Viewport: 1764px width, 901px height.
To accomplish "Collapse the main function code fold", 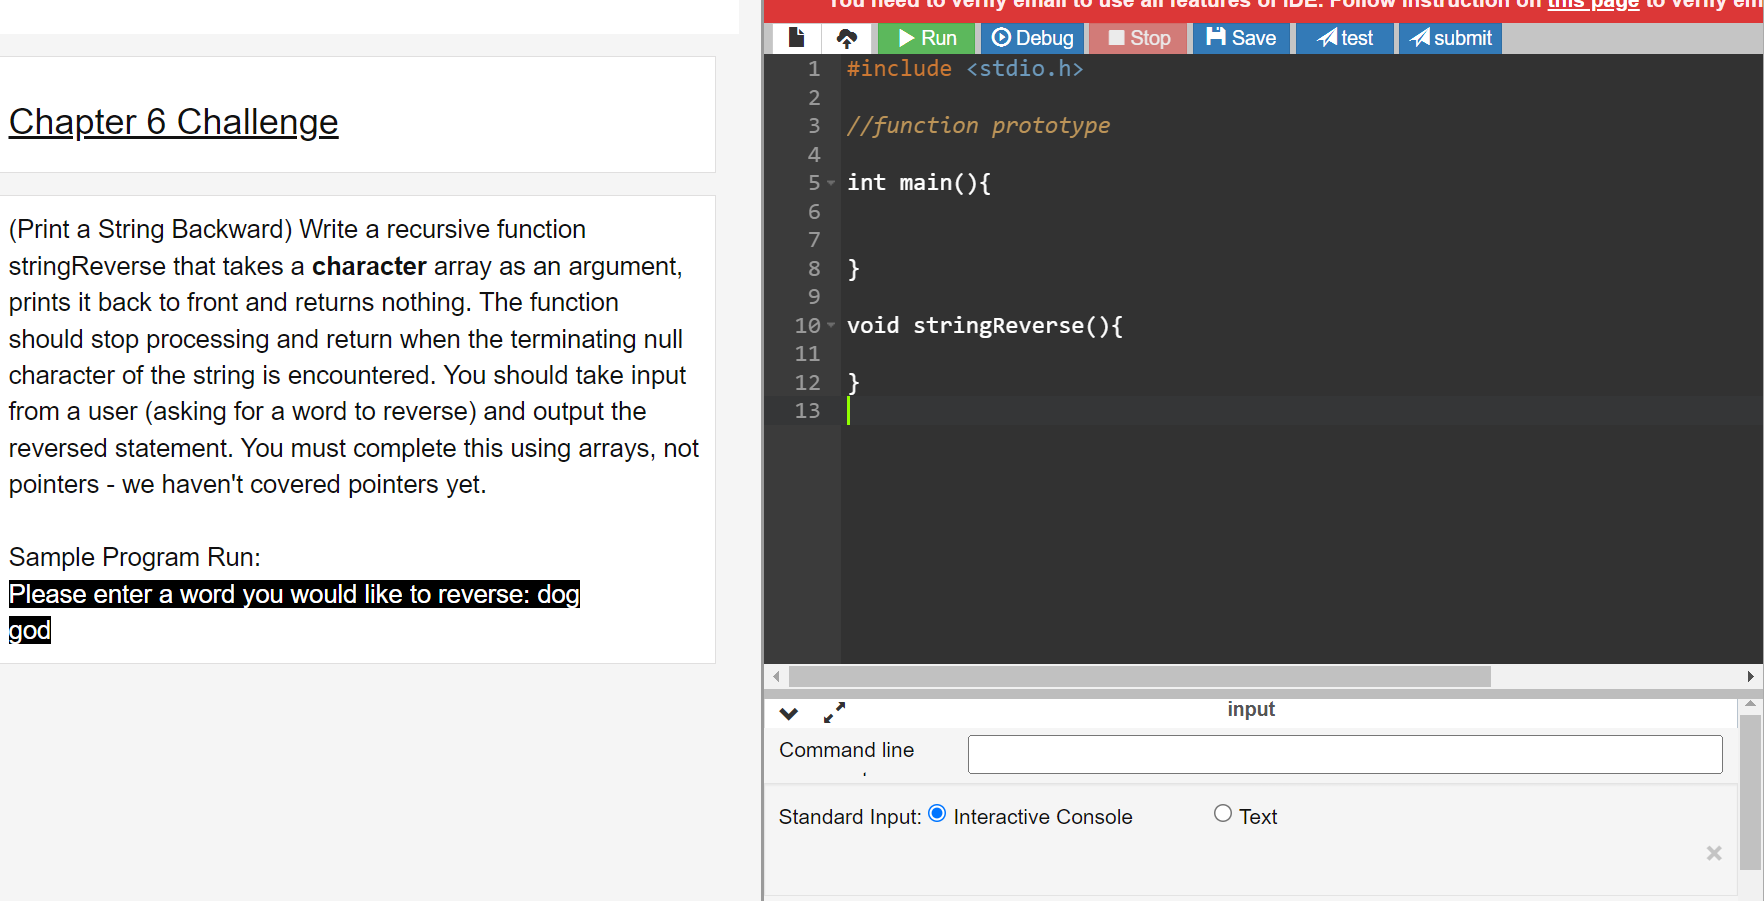I will [x=831, y=183].
